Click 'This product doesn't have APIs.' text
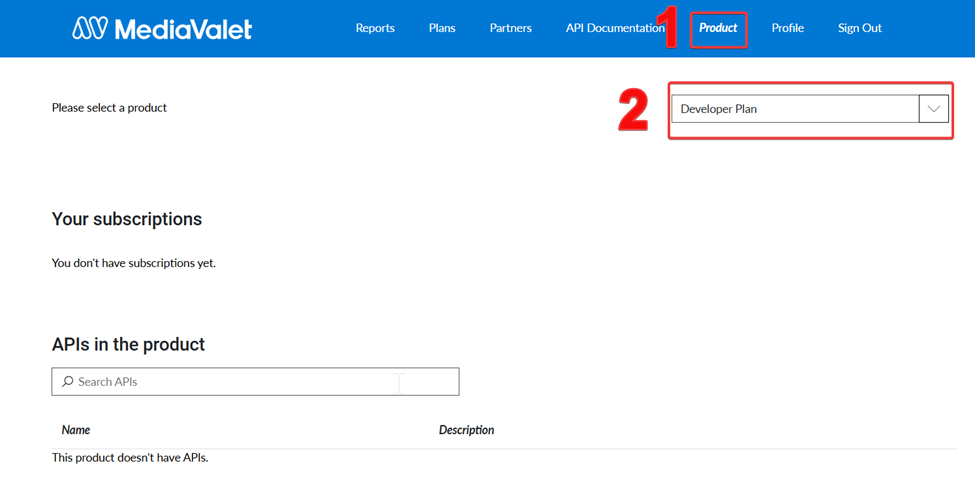Image resolution: width=975 pixels, height=489 pixels. [x=130, y=459]
